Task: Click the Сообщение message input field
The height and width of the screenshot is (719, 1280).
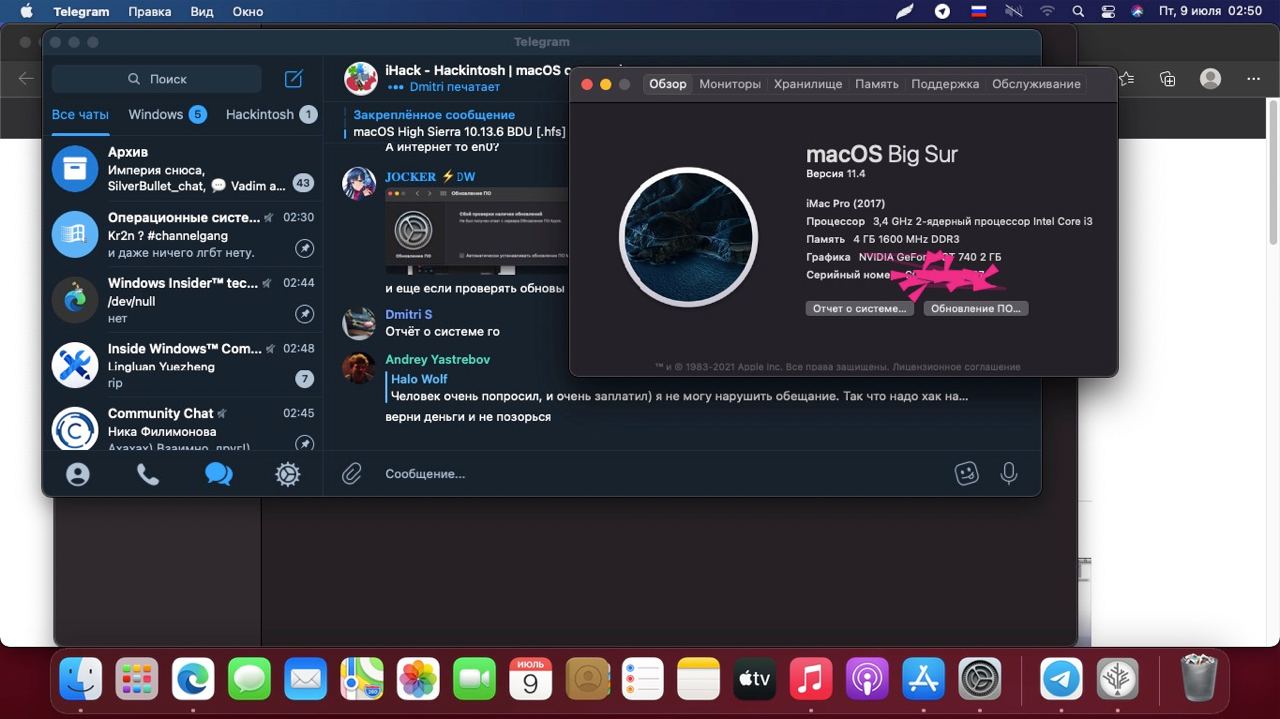Action: pyautogui.click(x=660, y=474)
